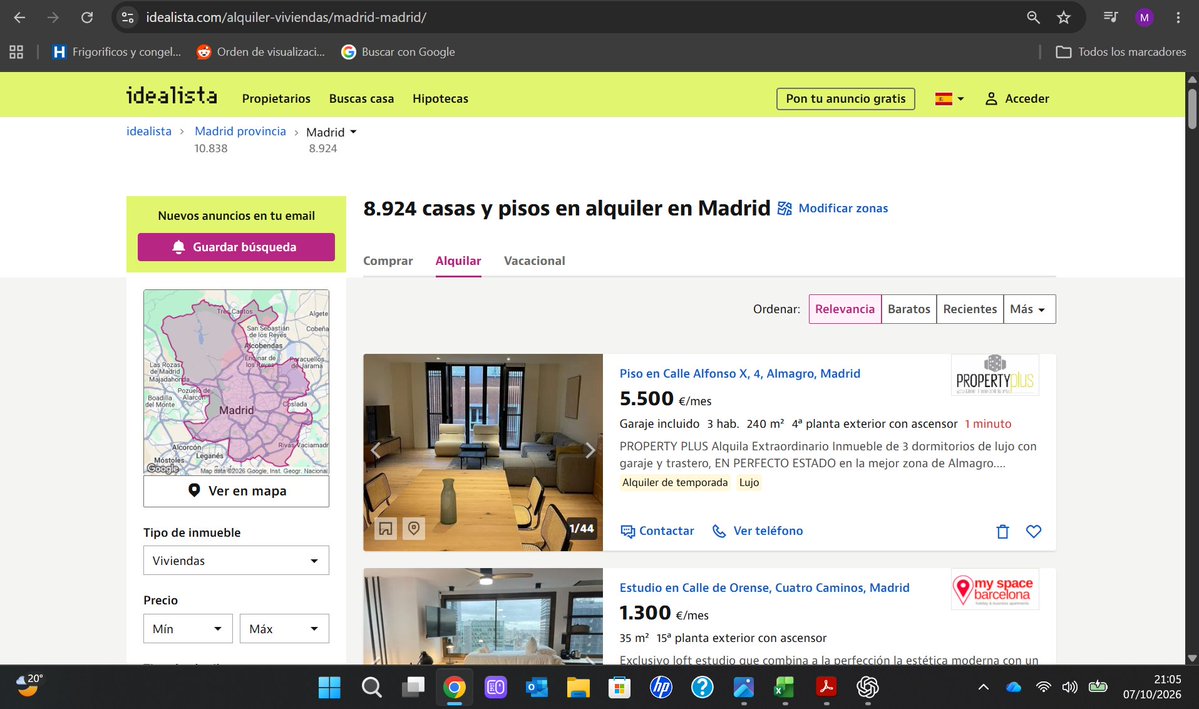Sort listings by Recientes
Image resolution: width=1199 pixels, height=709 pixels.
tap(970, 309)
